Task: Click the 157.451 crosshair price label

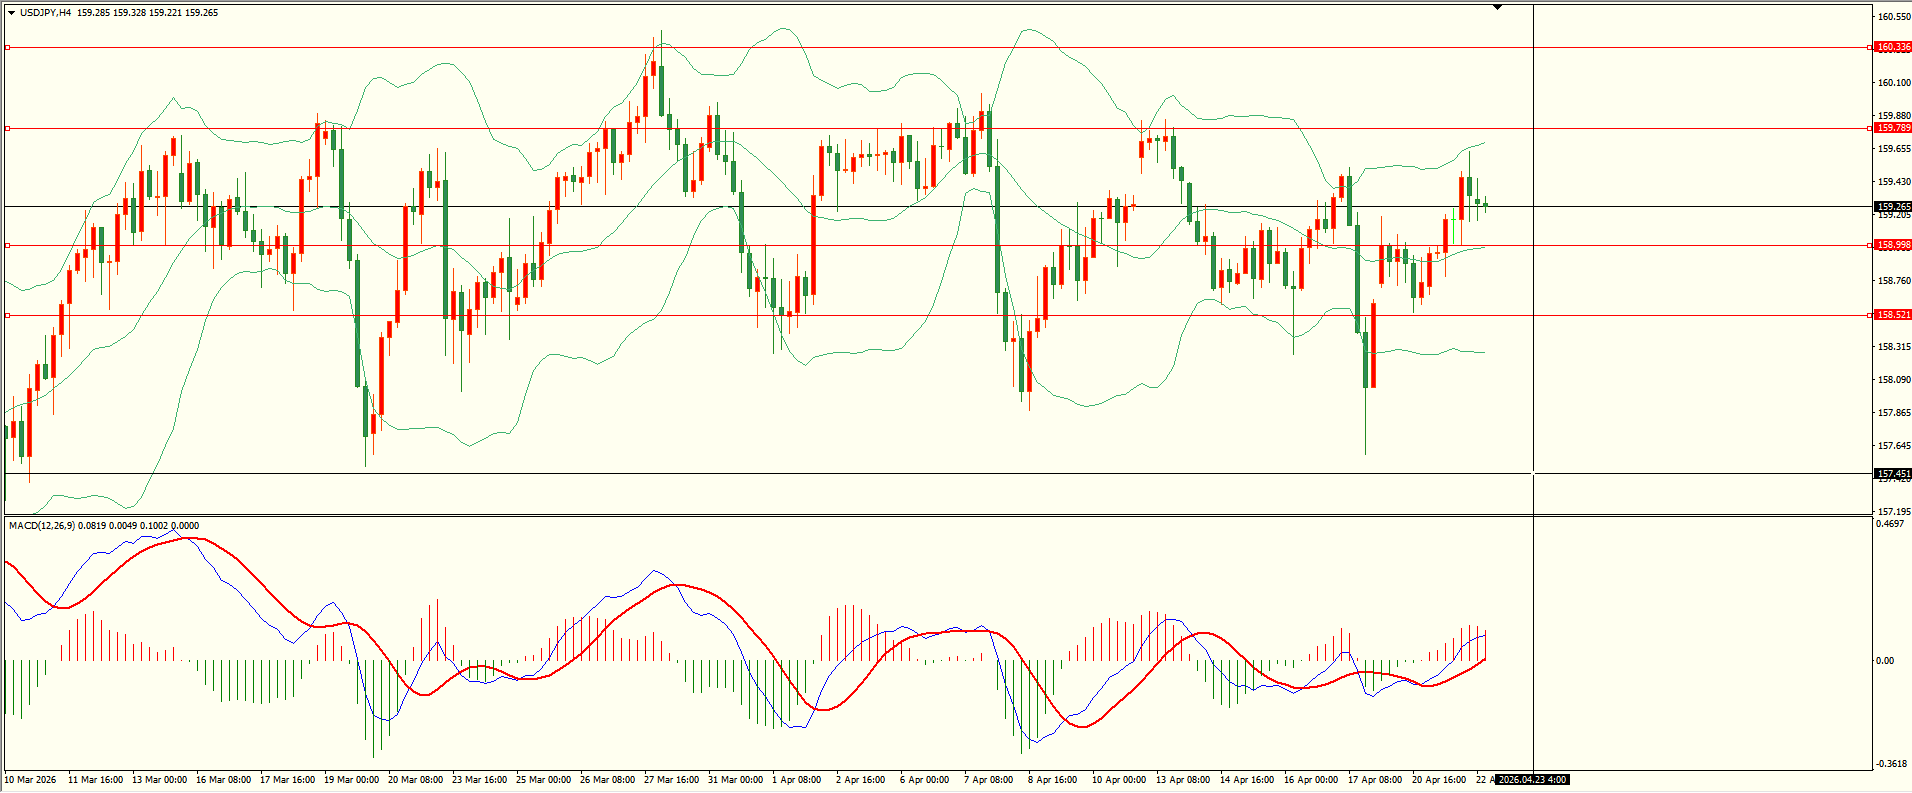Action: (x=1892, y=474)
